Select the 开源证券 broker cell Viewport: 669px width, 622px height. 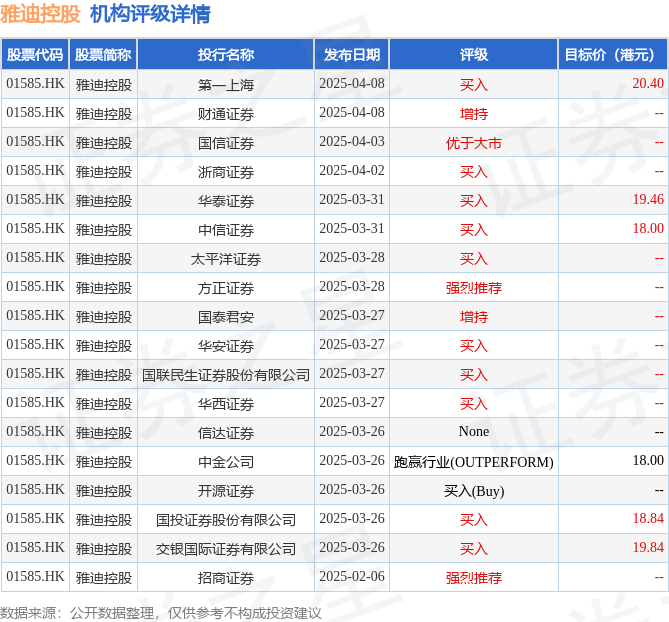pyautogui.click(x=226, y=491)
